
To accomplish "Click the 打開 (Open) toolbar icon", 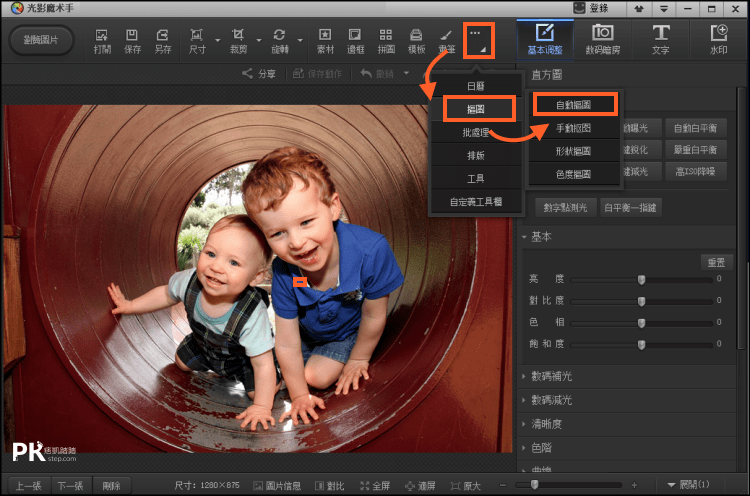I will point(101,35).
